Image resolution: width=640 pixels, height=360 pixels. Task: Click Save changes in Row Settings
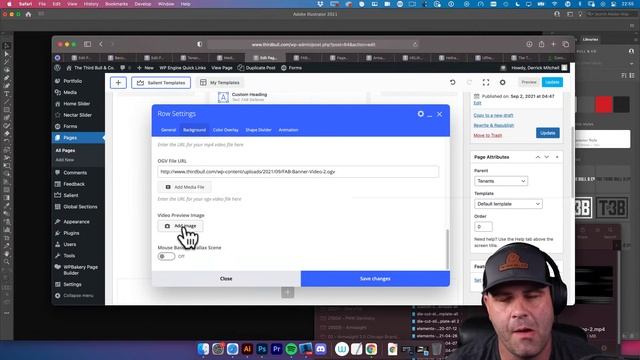tap(375, 278)
